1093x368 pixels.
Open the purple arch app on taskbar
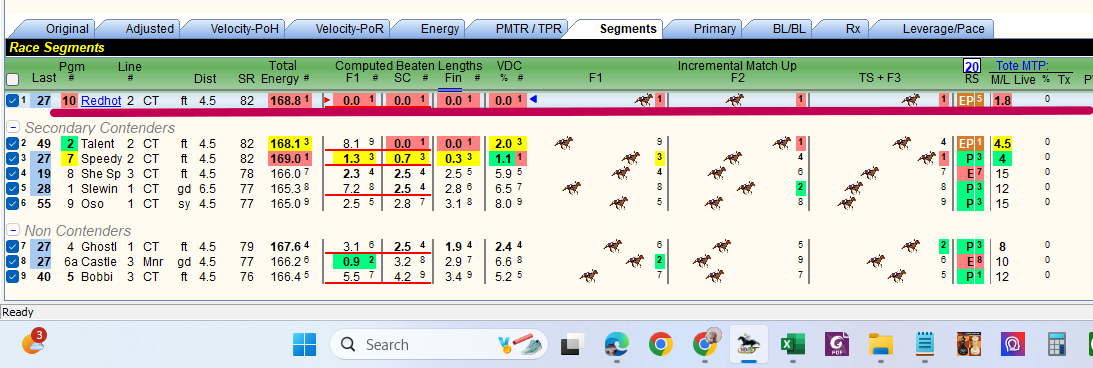[1013, 344]
